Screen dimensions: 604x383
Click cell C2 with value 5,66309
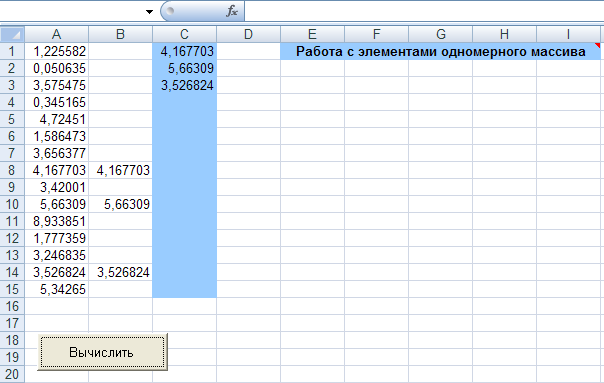(x=185, y=68)
